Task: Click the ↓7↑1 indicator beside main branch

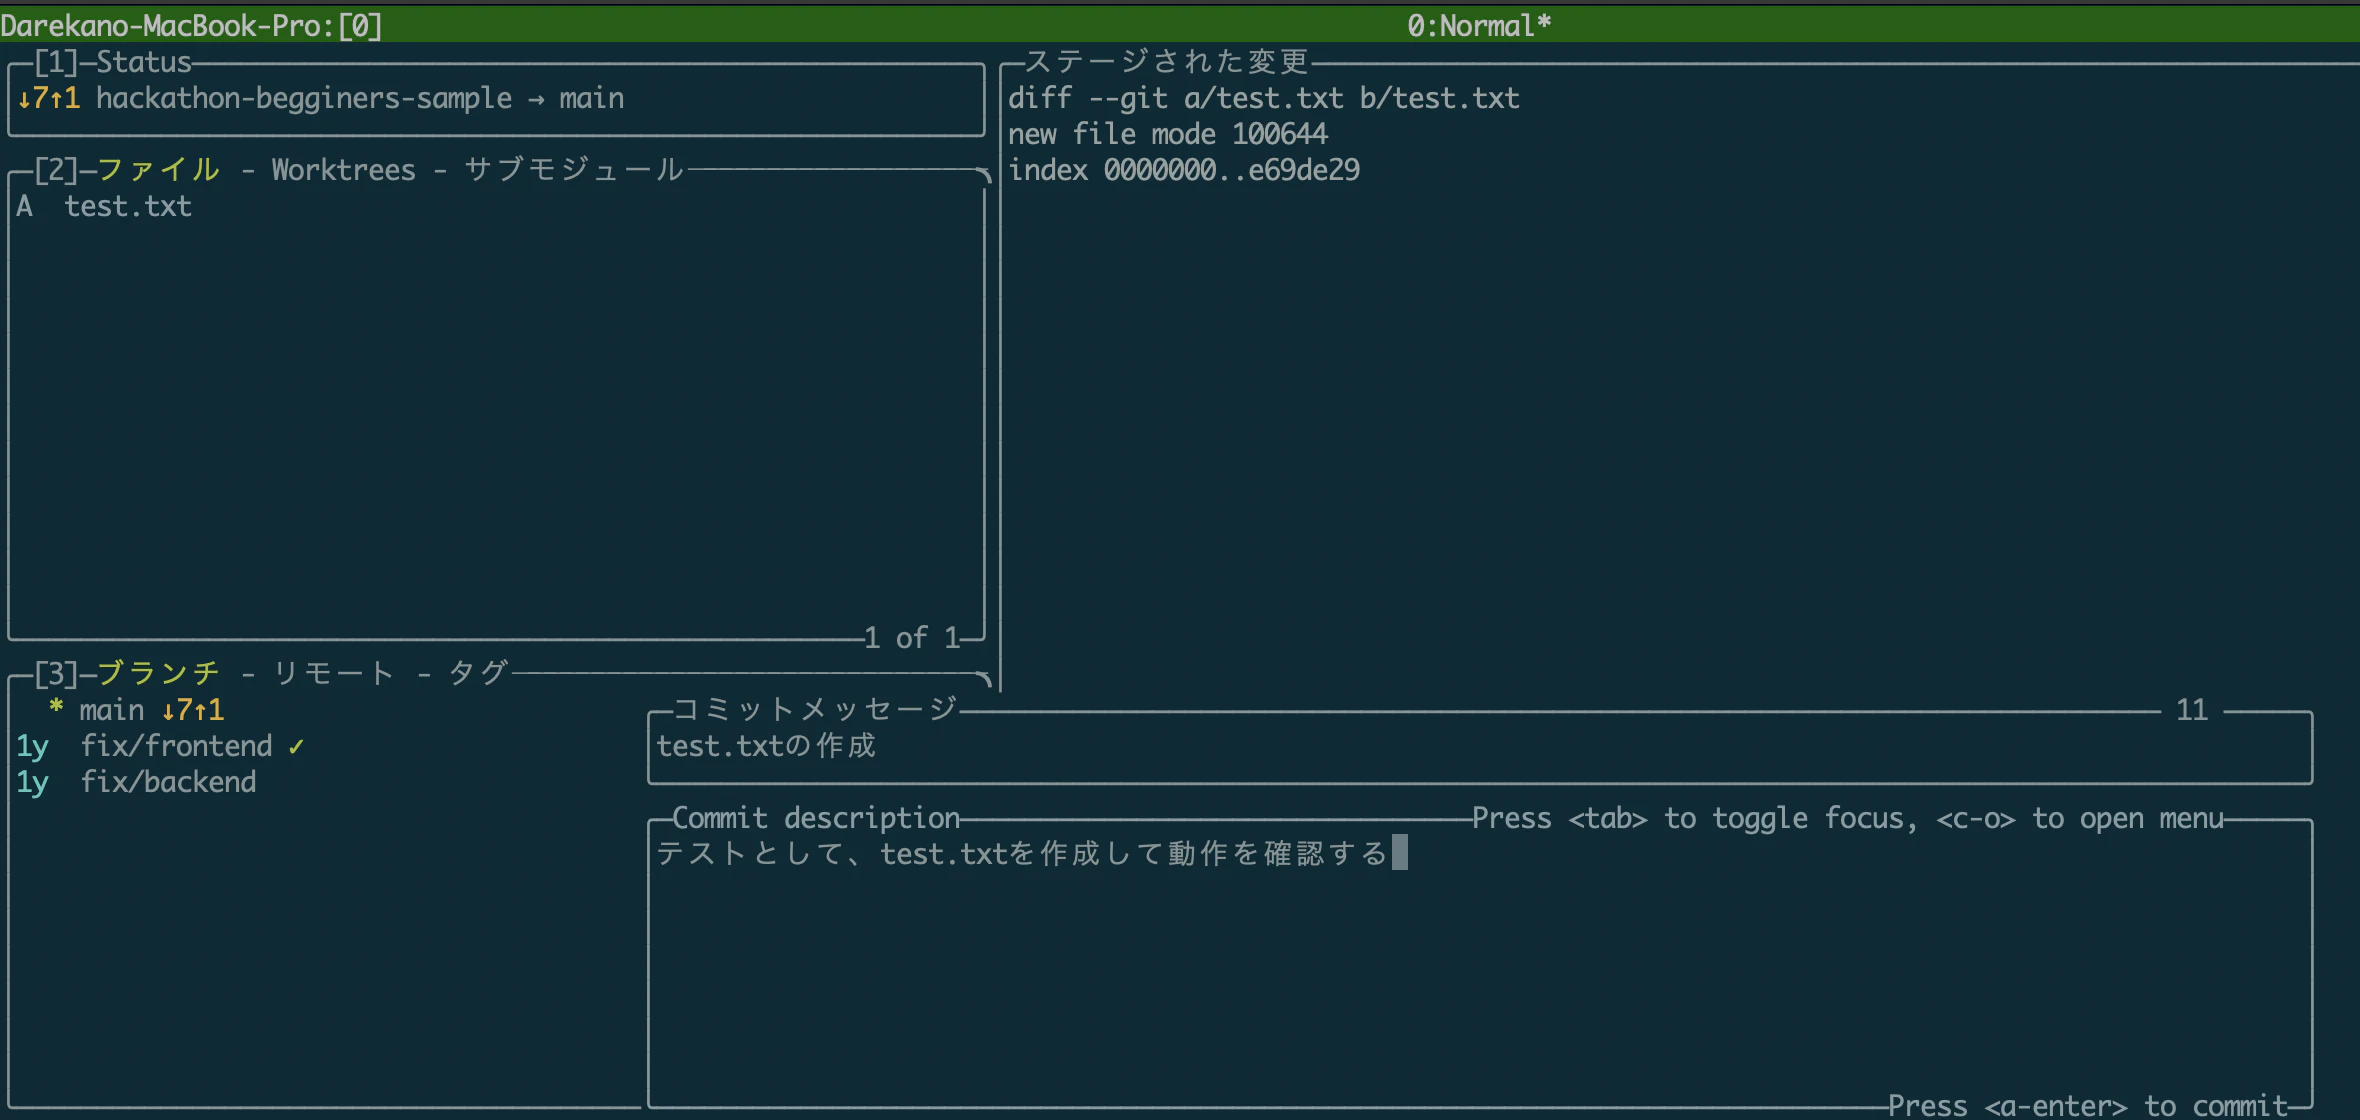Action: 193,710
